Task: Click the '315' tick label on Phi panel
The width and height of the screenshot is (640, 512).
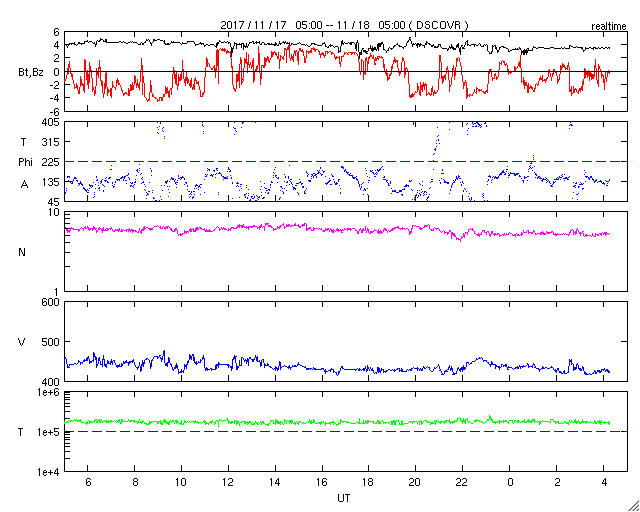Action: pos(51,142)
